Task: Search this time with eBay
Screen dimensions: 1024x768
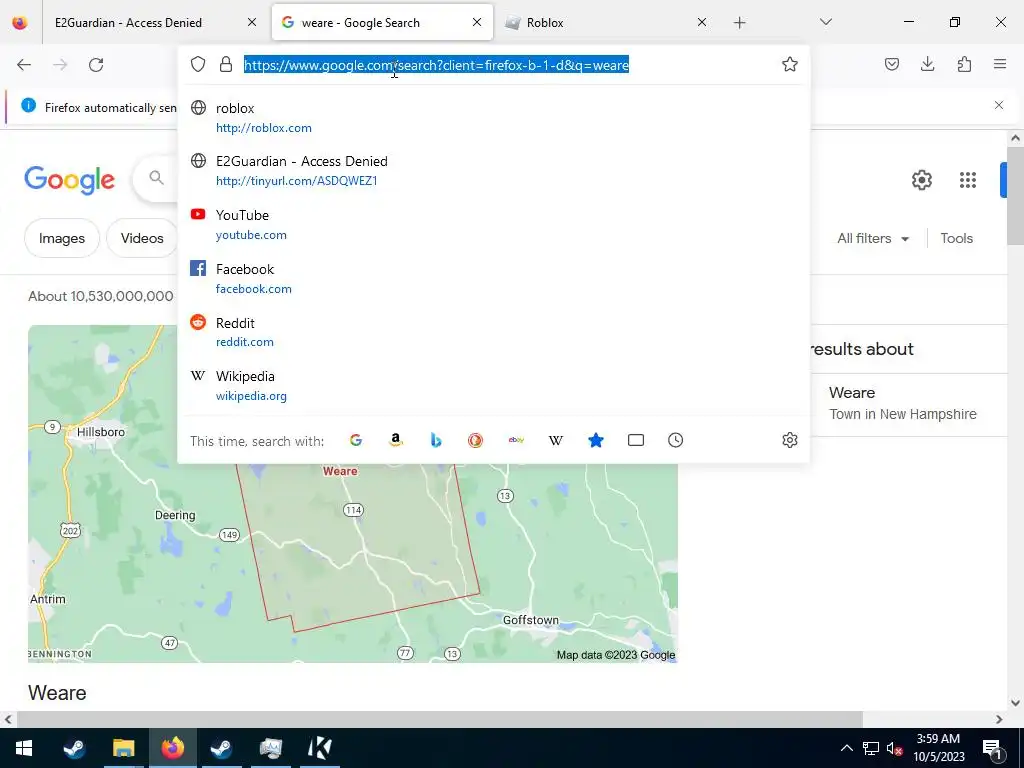Action: (516, 440)
